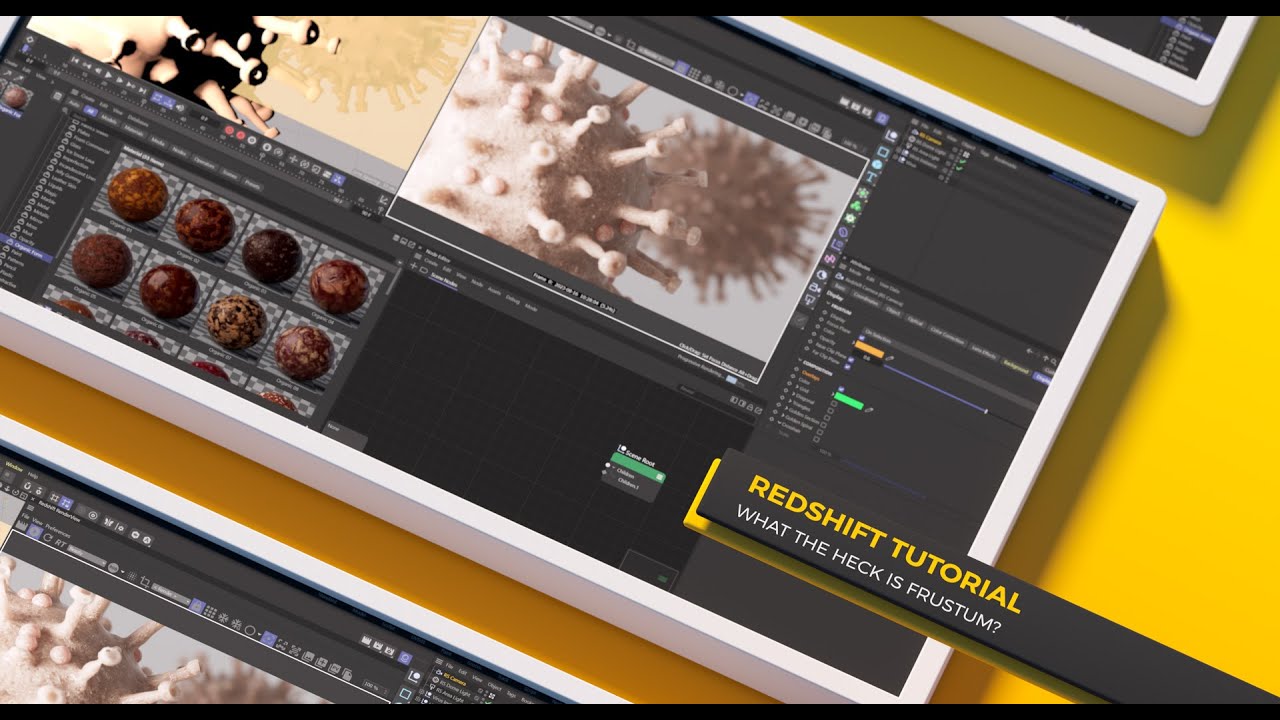
Task: Open the Optical tab in Attributes
Action: pyautogui.click(x=916, y=320)
